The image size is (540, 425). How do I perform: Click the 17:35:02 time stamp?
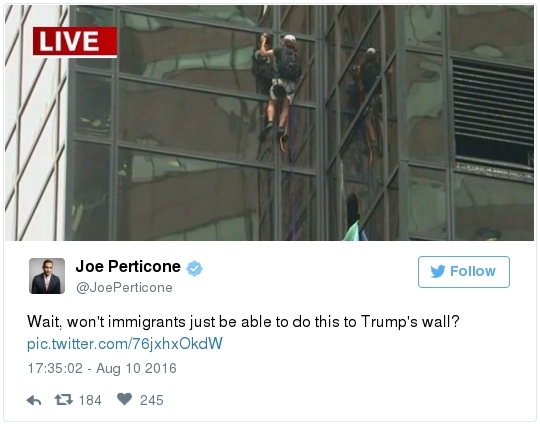(55, 369)
